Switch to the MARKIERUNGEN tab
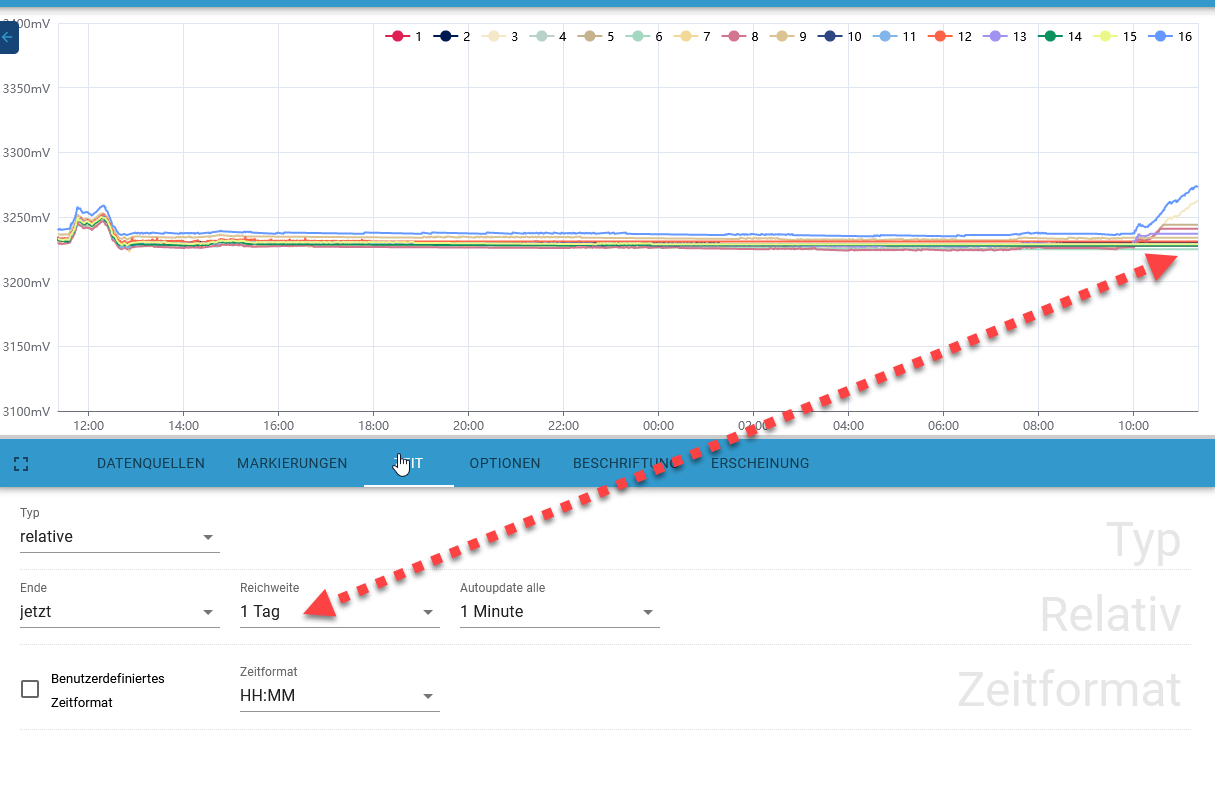1215x812 pixels. (292, 464)
